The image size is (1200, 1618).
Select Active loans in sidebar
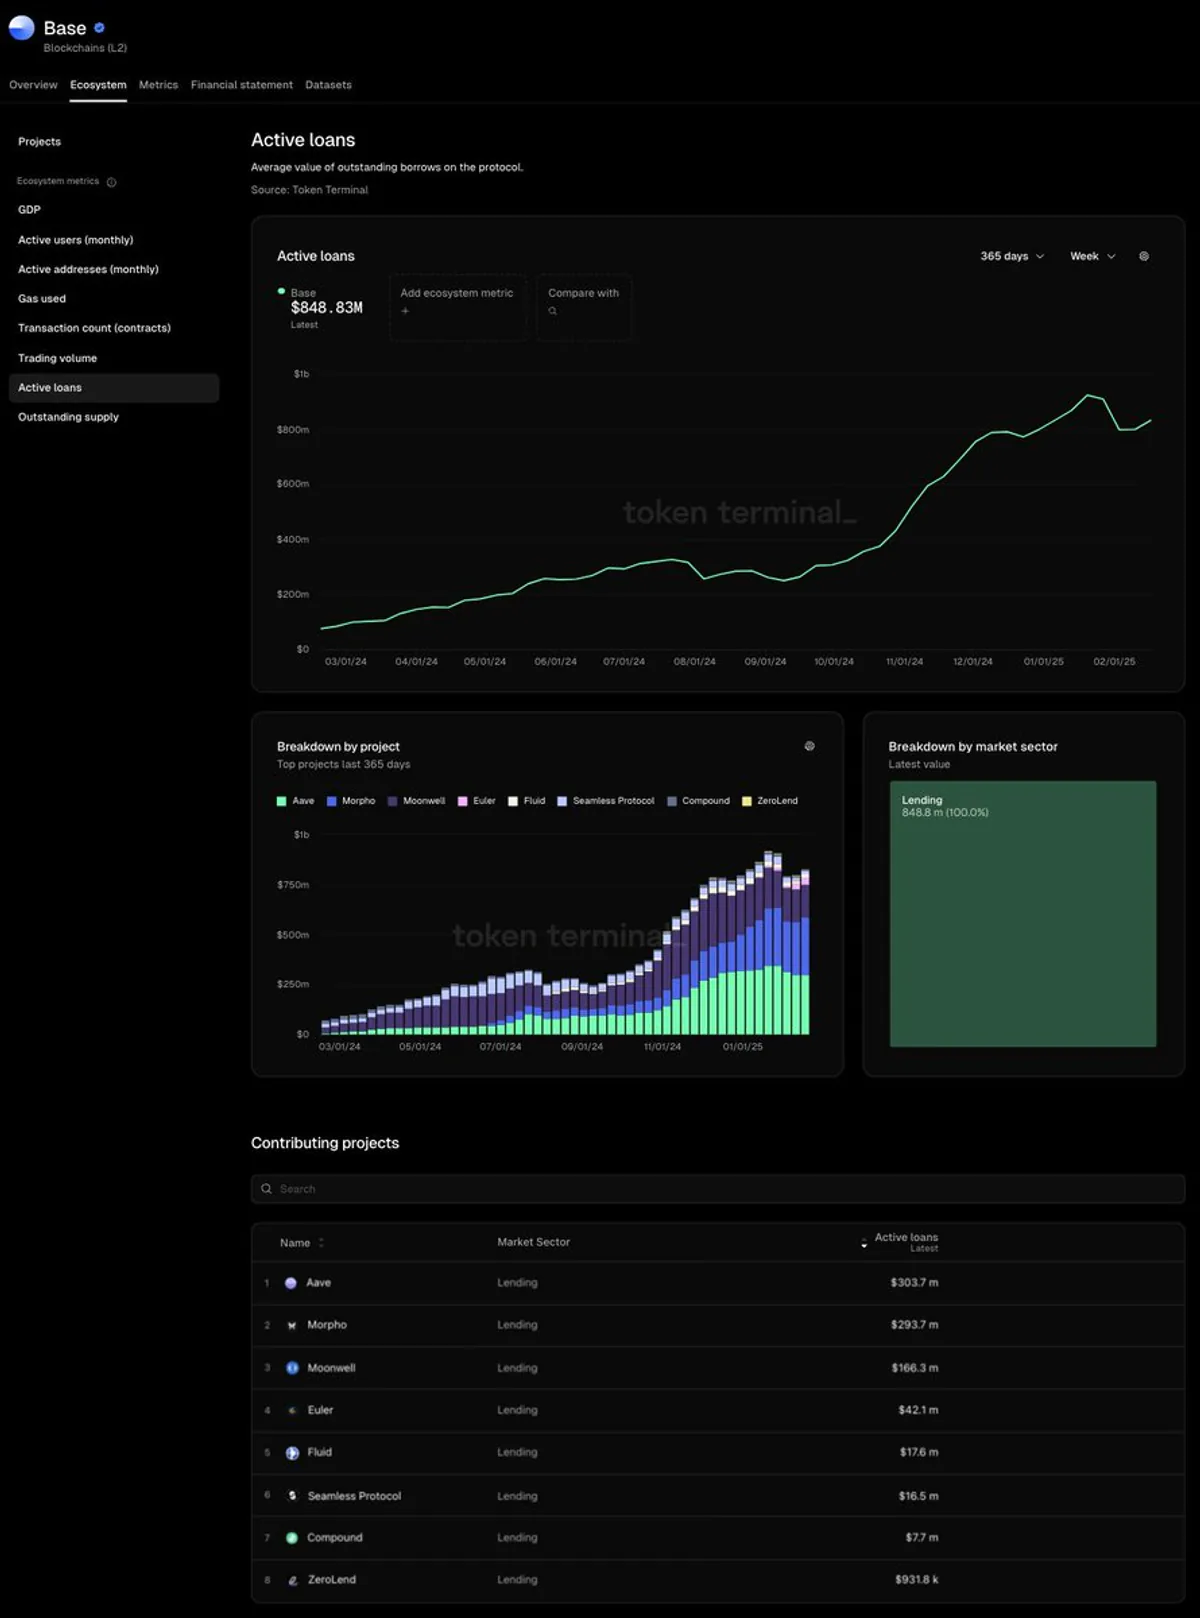(x=114, y=388)
